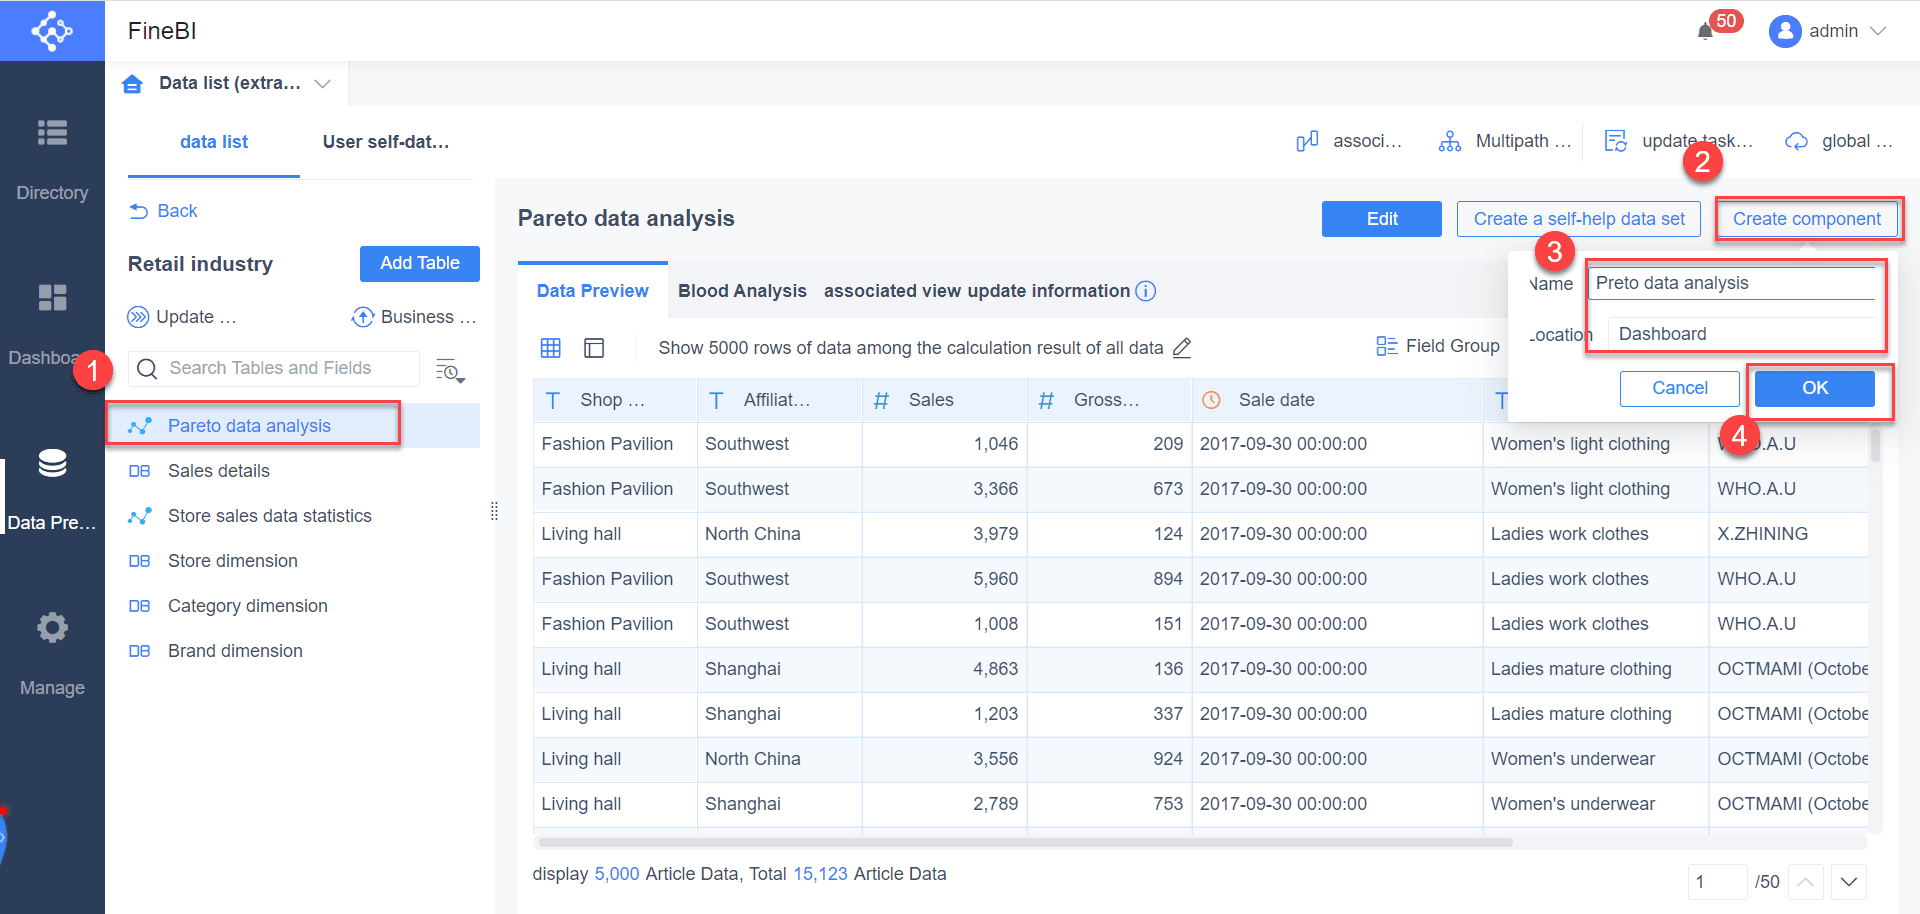Click the Search Tables and Fields box
1920x914 pixels.
tap(274, 369)
